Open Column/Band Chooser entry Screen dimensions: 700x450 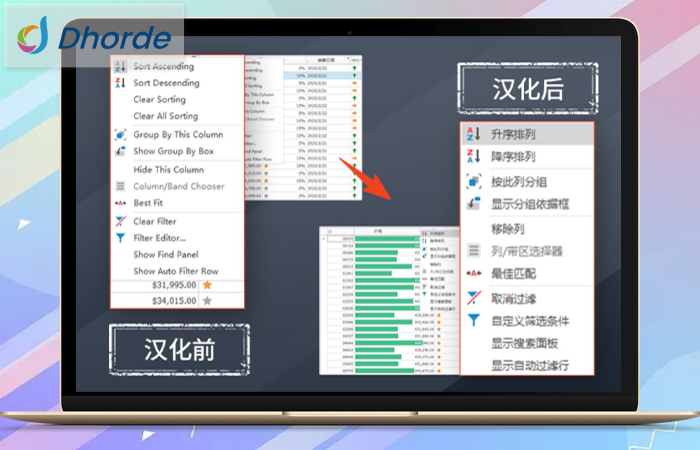click(177, 186)
